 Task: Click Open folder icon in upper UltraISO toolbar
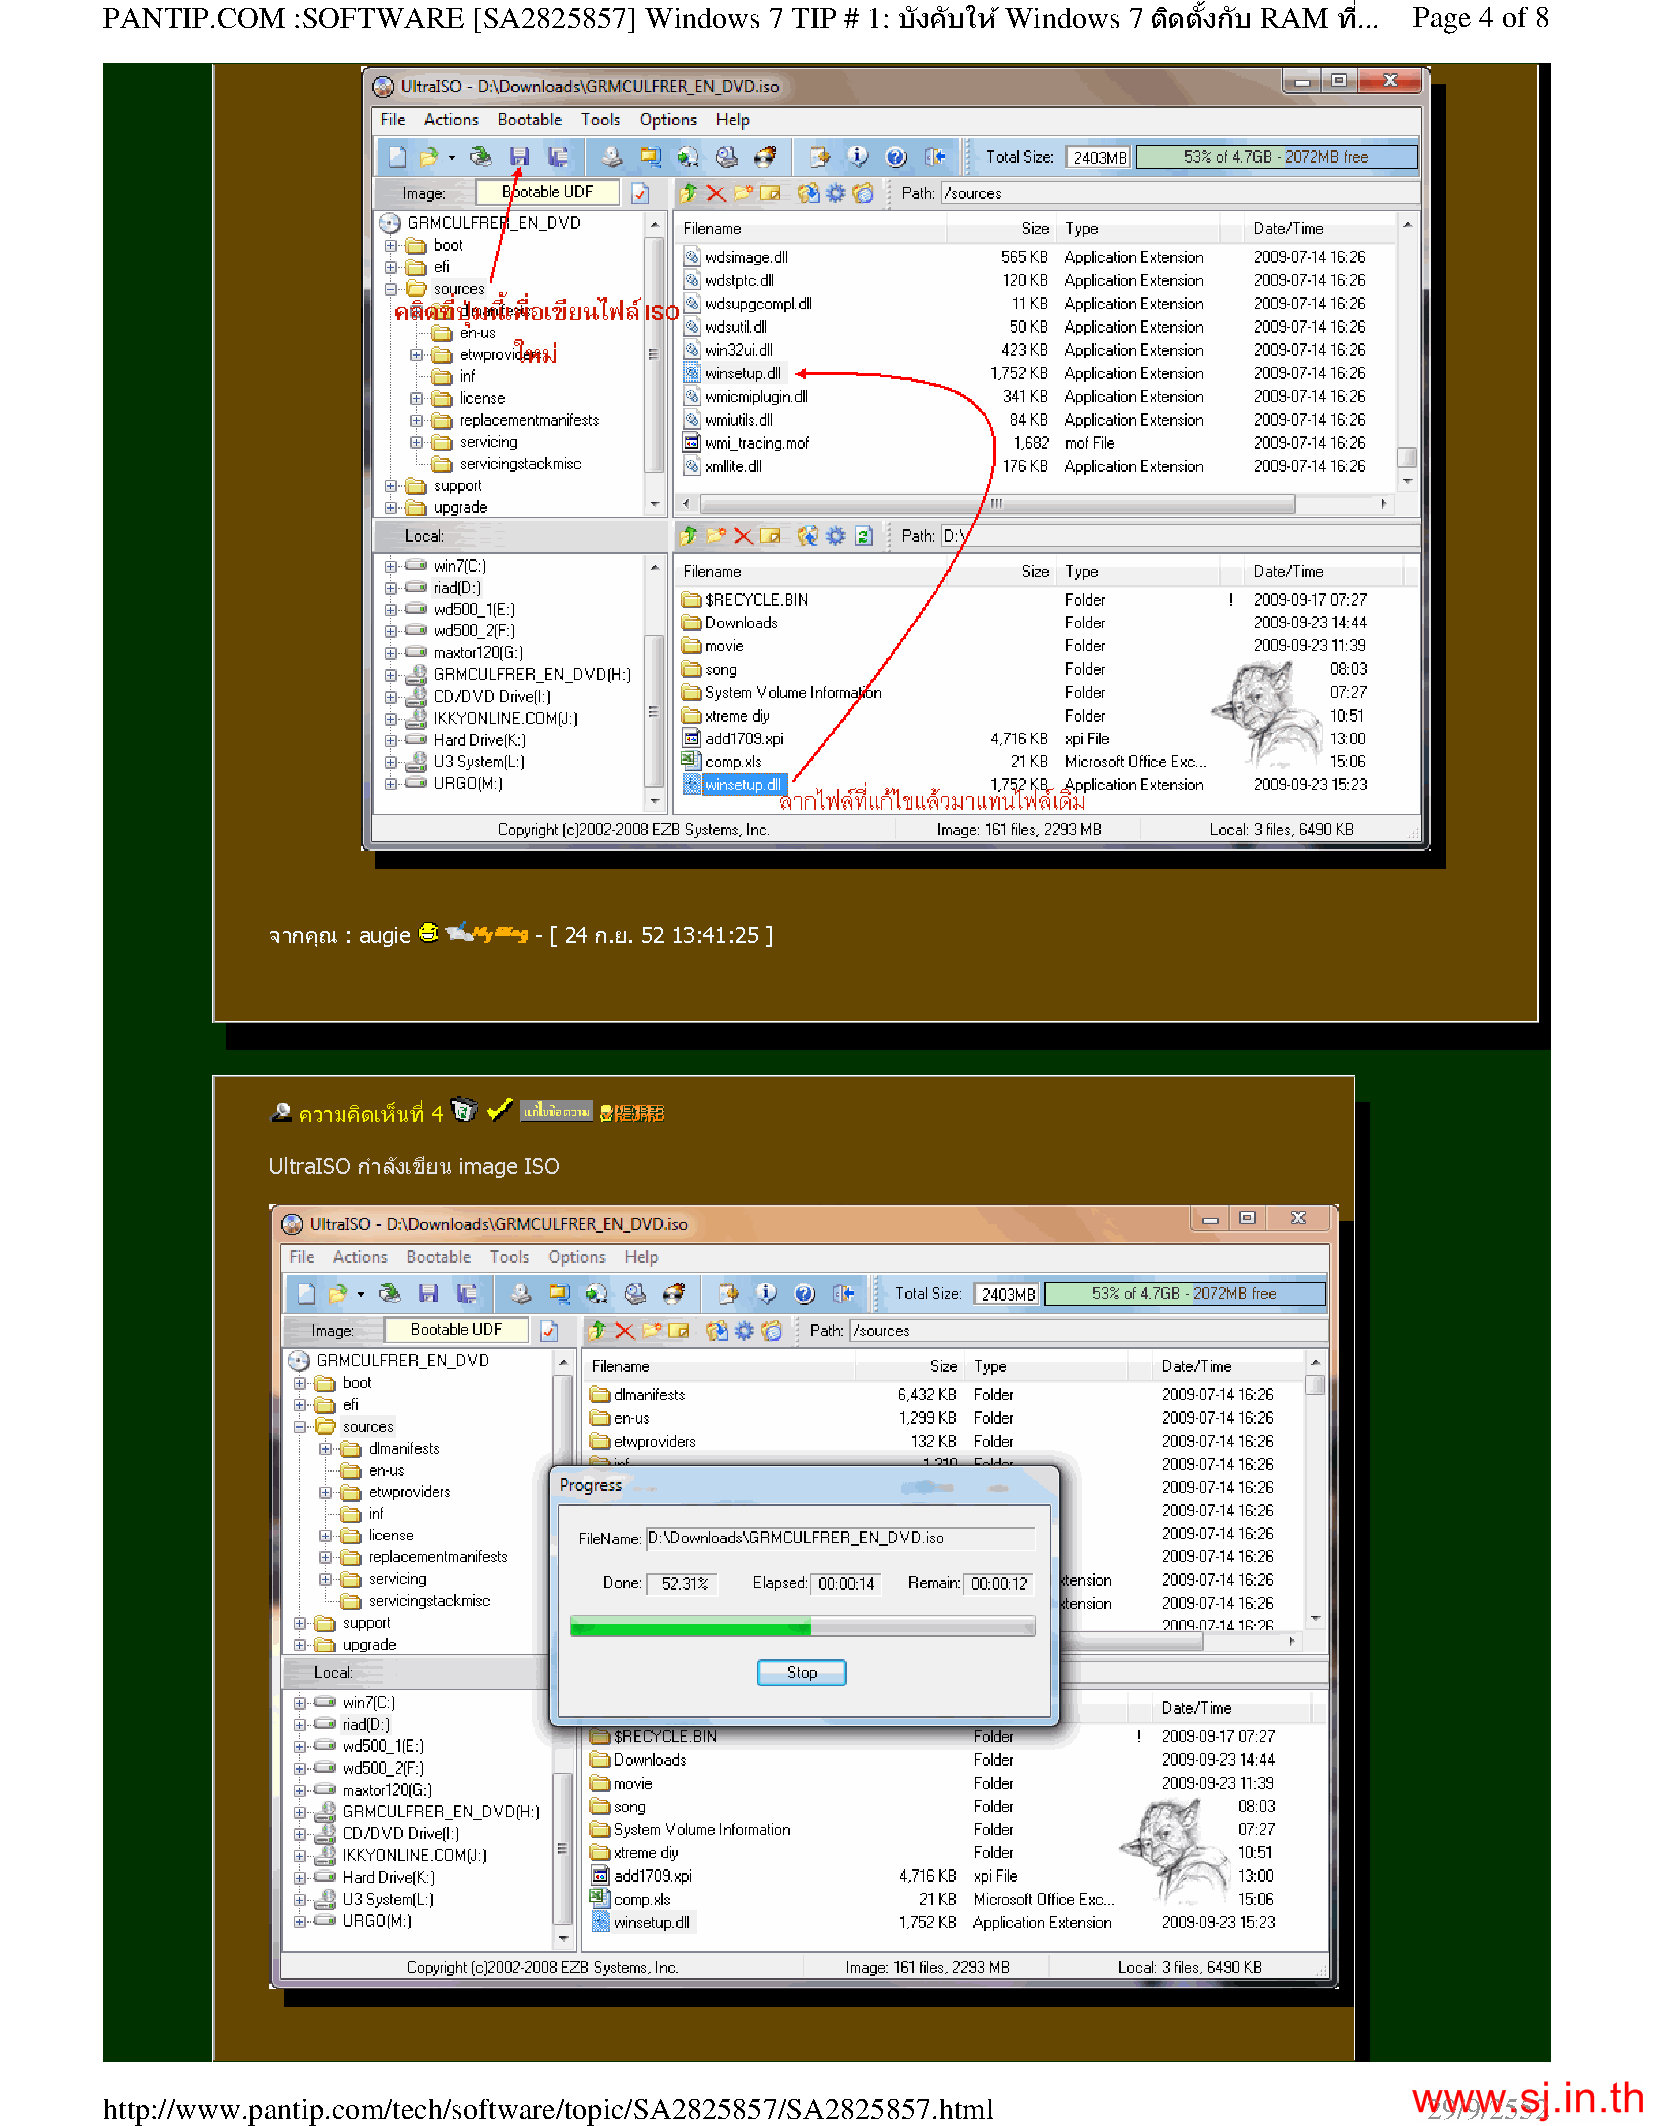click(428, 157)
